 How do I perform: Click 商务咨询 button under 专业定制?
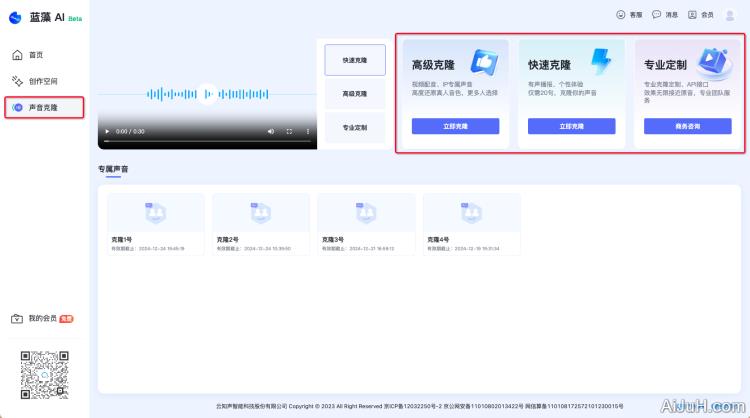click(x=687, y=127)
